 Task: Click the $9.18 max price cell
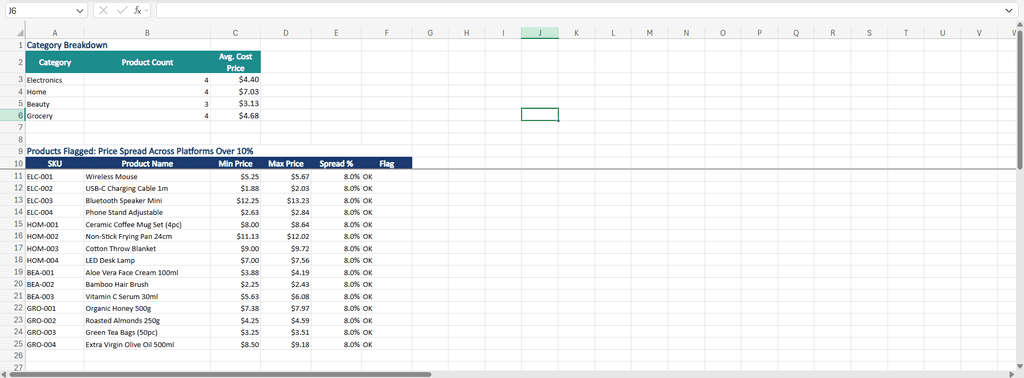(x=286, y=344)
